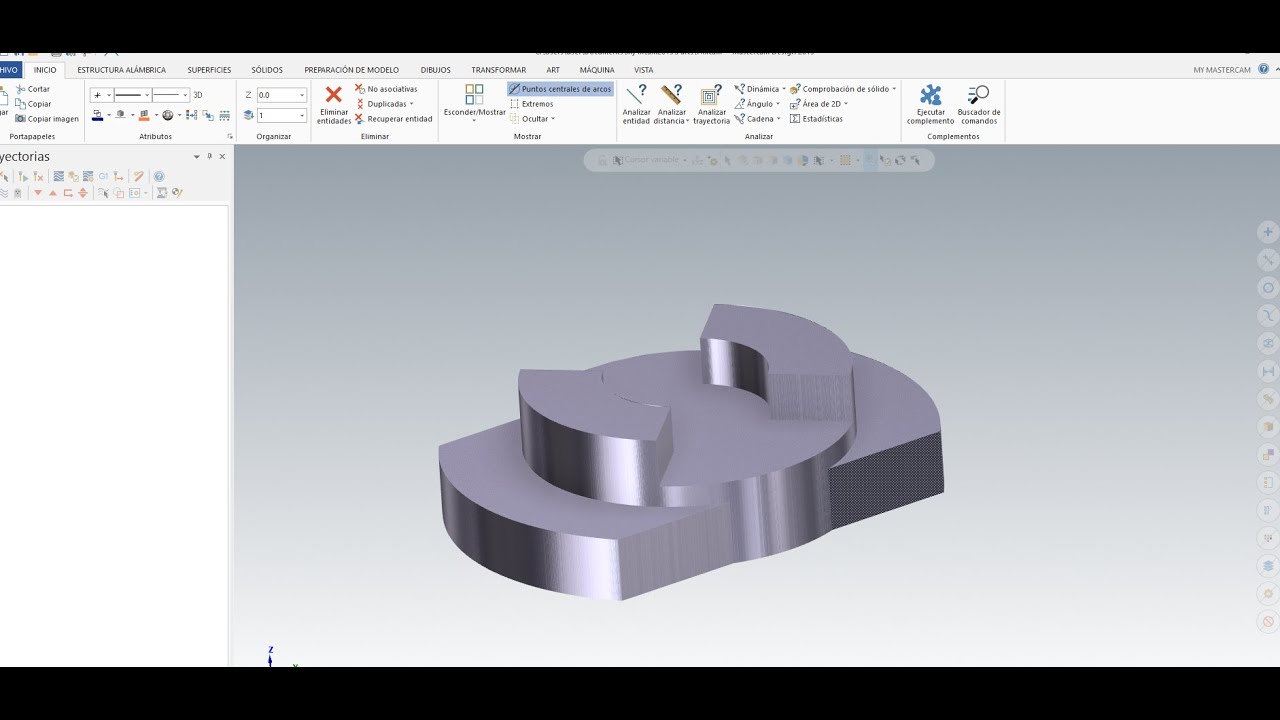The width and height of the screenshot is (1280, 720).
Task: Click the red X Eliminar entidades icon
Action: pos(334,95)
